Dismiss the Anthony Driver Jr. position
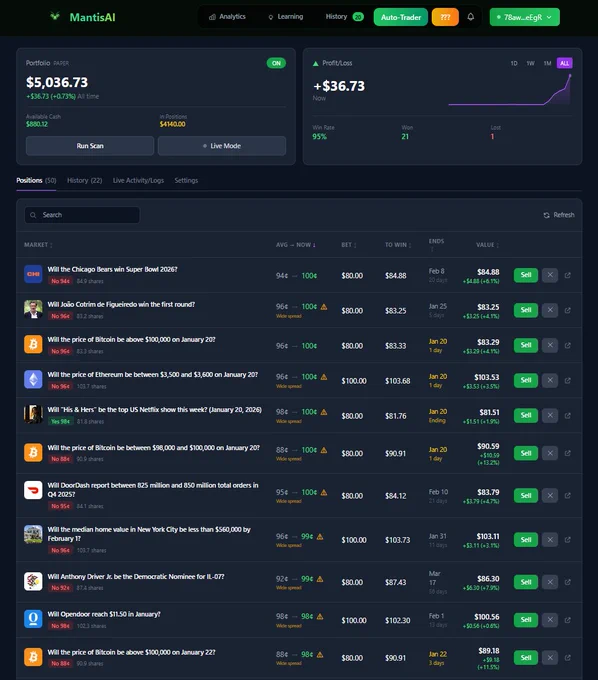 tap(550, 582)
